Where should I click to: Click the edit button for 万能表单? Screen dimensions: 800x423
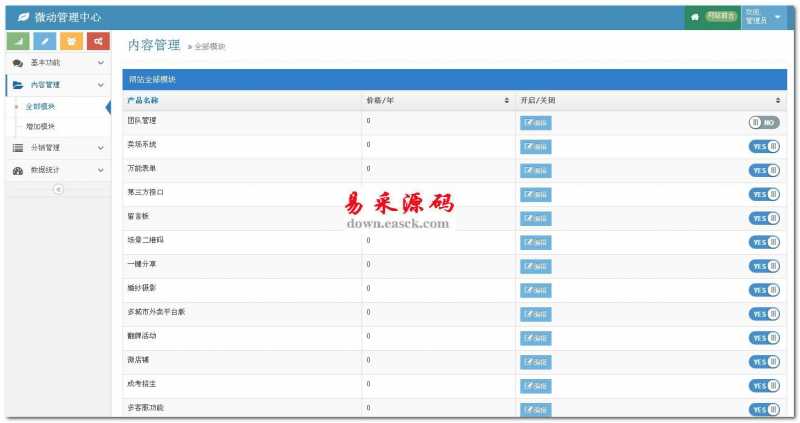(x=535, y=171)
